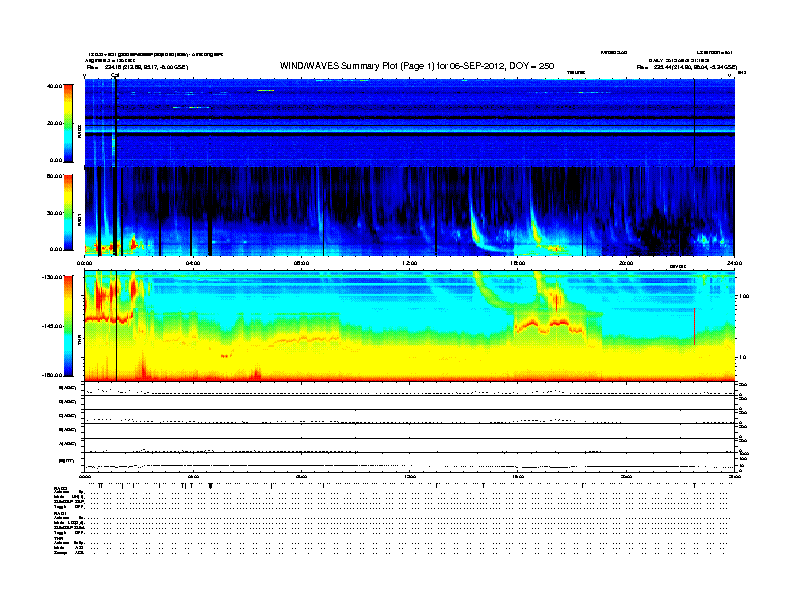Click the -145.00 label on TNR scale
The height and width of the screenshot is (612, 792).
(53, 326)
